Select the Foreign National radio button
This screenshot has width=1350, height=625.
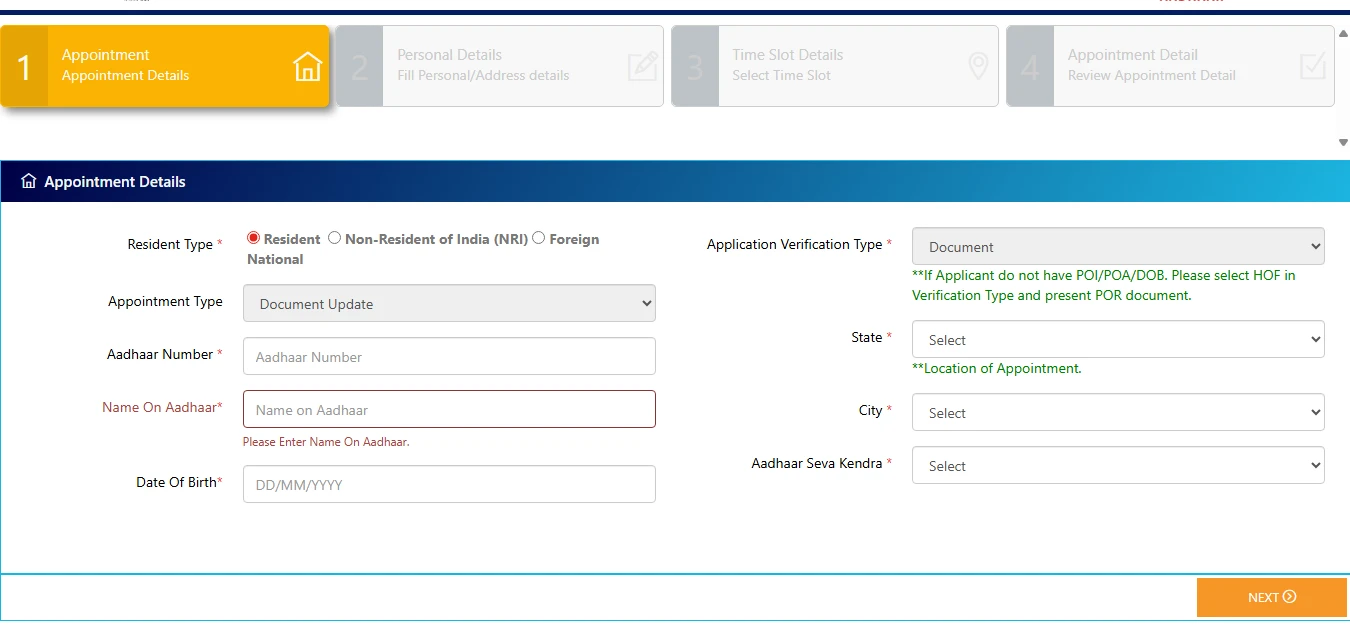[539, 238]
